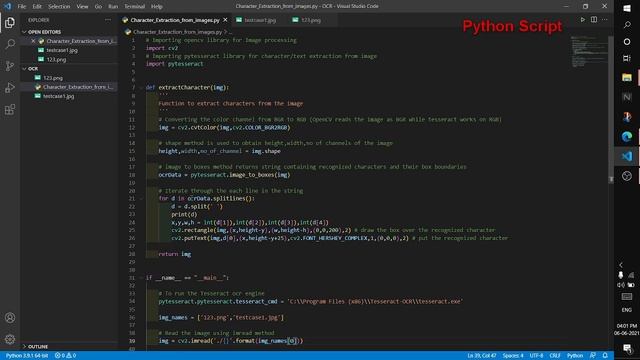
Task: Close Character_Extraction file in Open Editors
Action: click(x=33, y=41)
